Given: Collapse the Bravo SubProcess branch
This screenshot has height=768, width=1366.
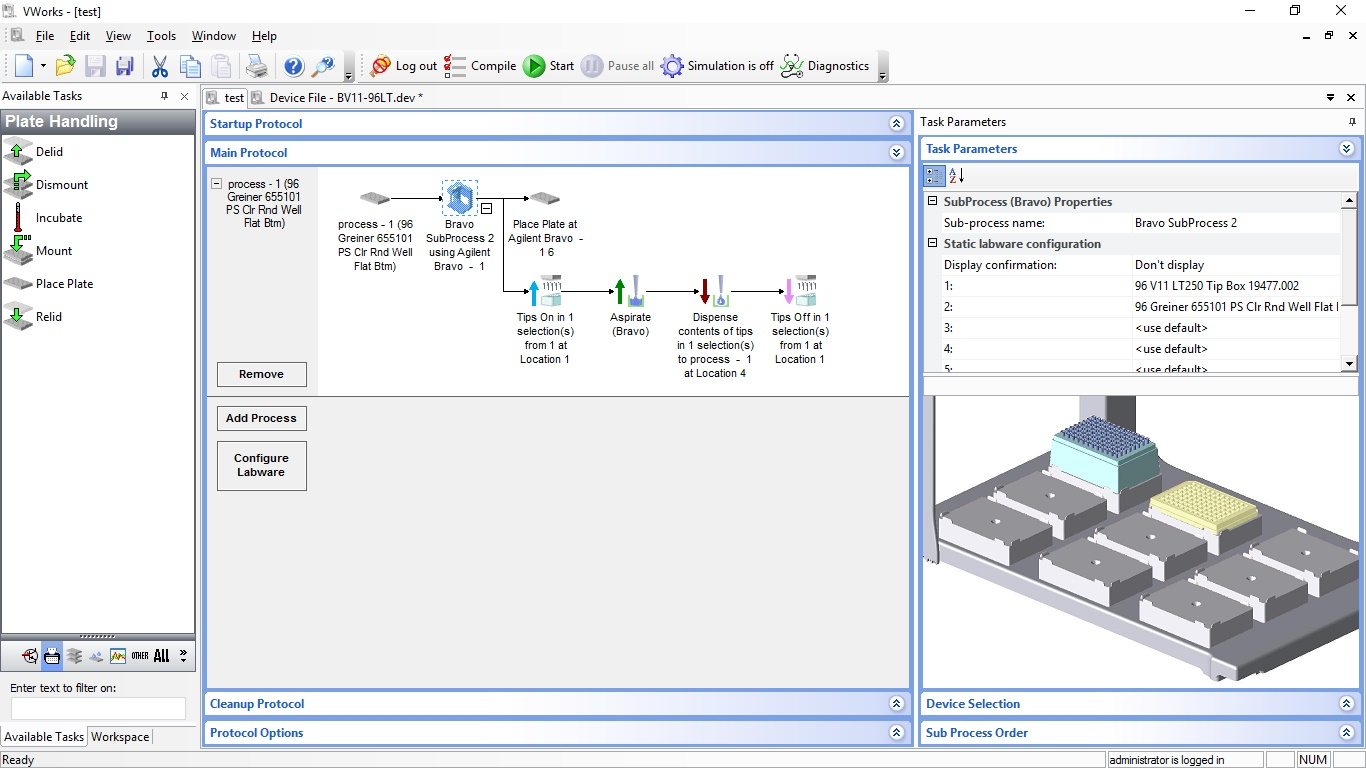Looking at the screenshot, I should coord(486,209).
